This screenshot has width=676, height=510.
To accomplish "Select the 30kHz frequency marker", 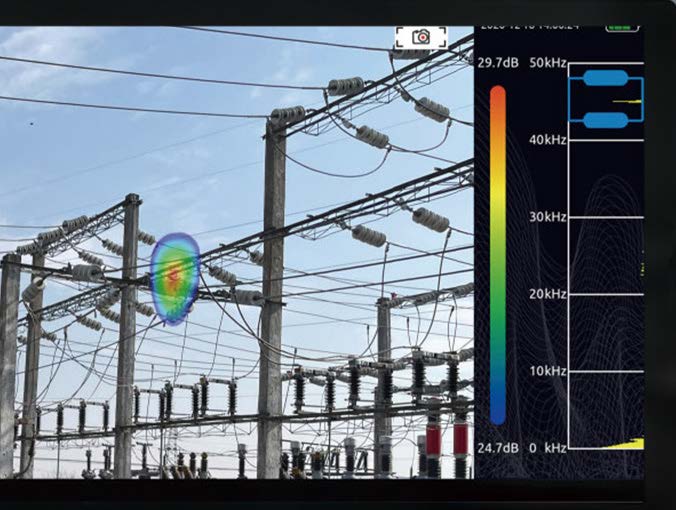I will [x=548, y=217].
